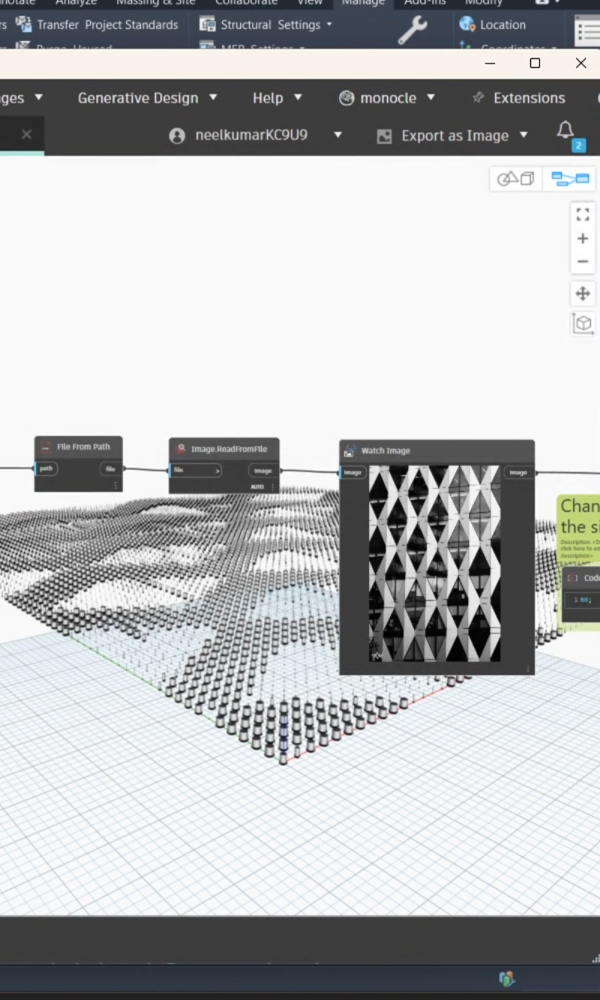The width and height of the screenshot is (600, 1000).
Task: Expand the Export as Image dropdown arrow
Action: [523, 135]
